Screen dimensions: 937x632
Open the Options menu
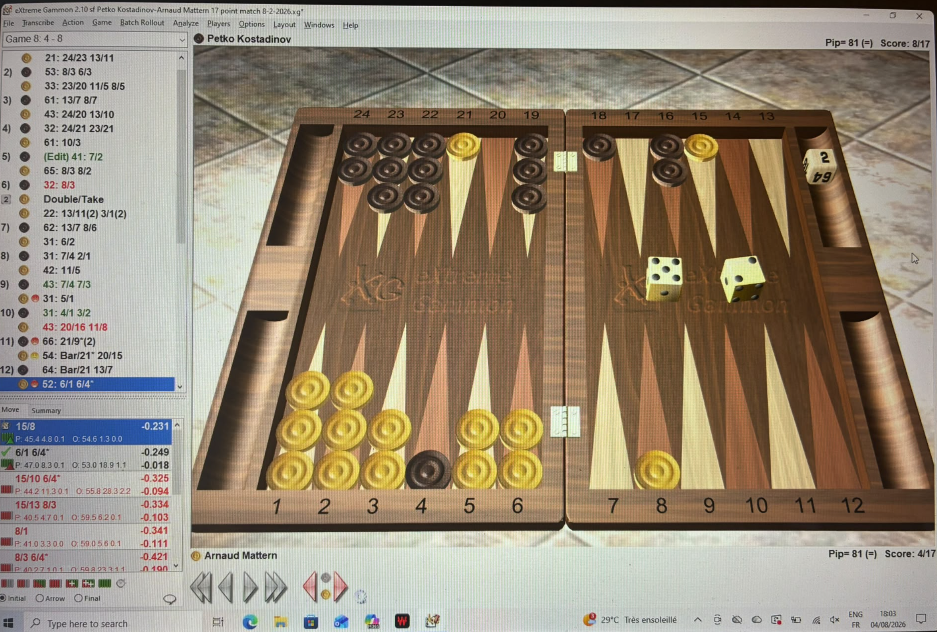(252, 24)
